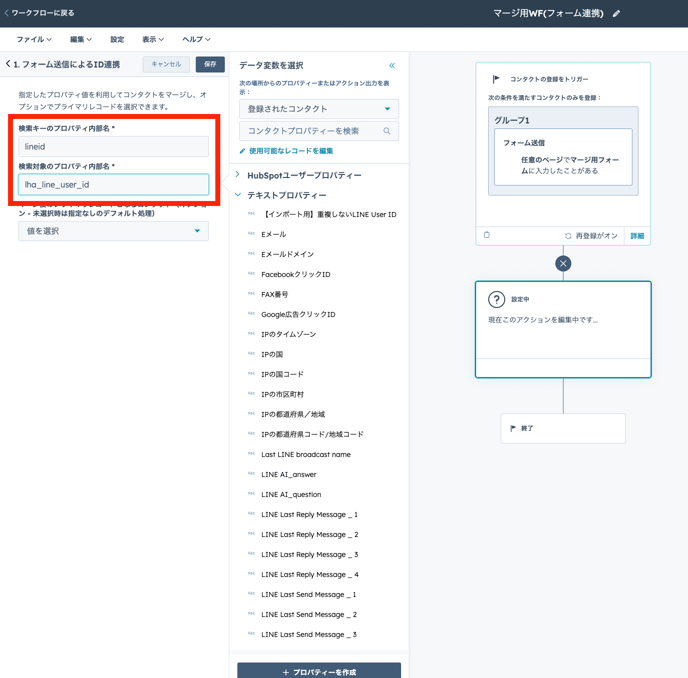Image resolution: width=688 pixels, height=678 pixels.
Task: Click the キャンセル button
Action: point(166,64)
